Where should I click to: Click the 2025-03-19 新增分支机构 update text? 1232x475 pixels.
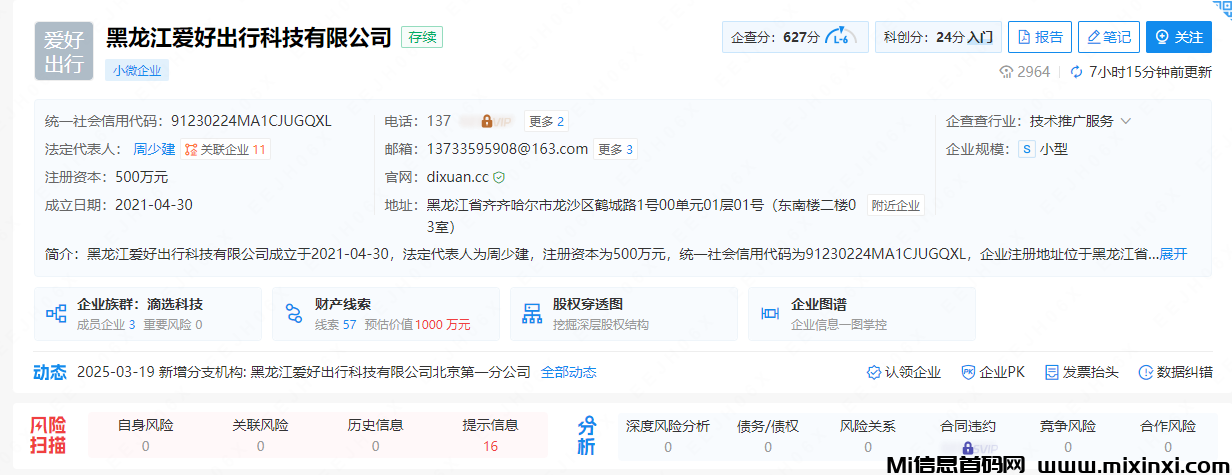(x=304, y=372)
